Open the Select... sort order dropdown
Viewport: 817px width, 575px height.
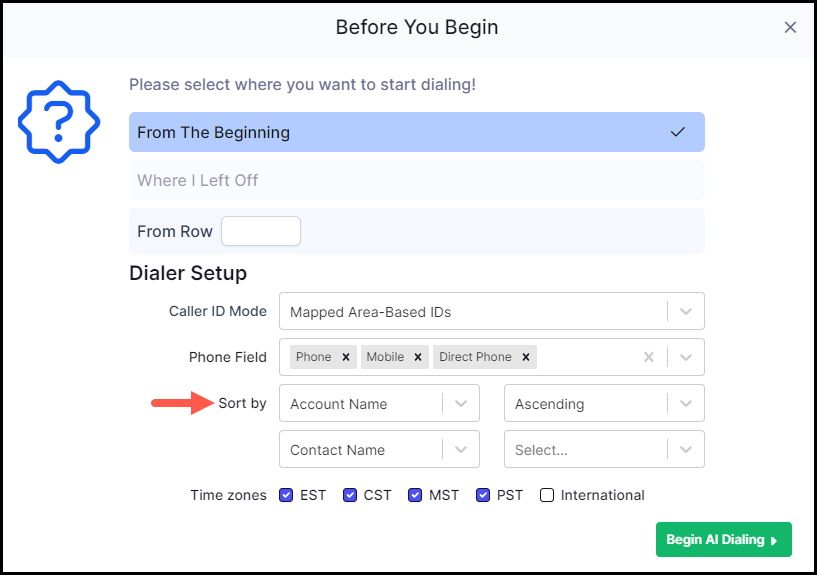(x=604, y=449)
